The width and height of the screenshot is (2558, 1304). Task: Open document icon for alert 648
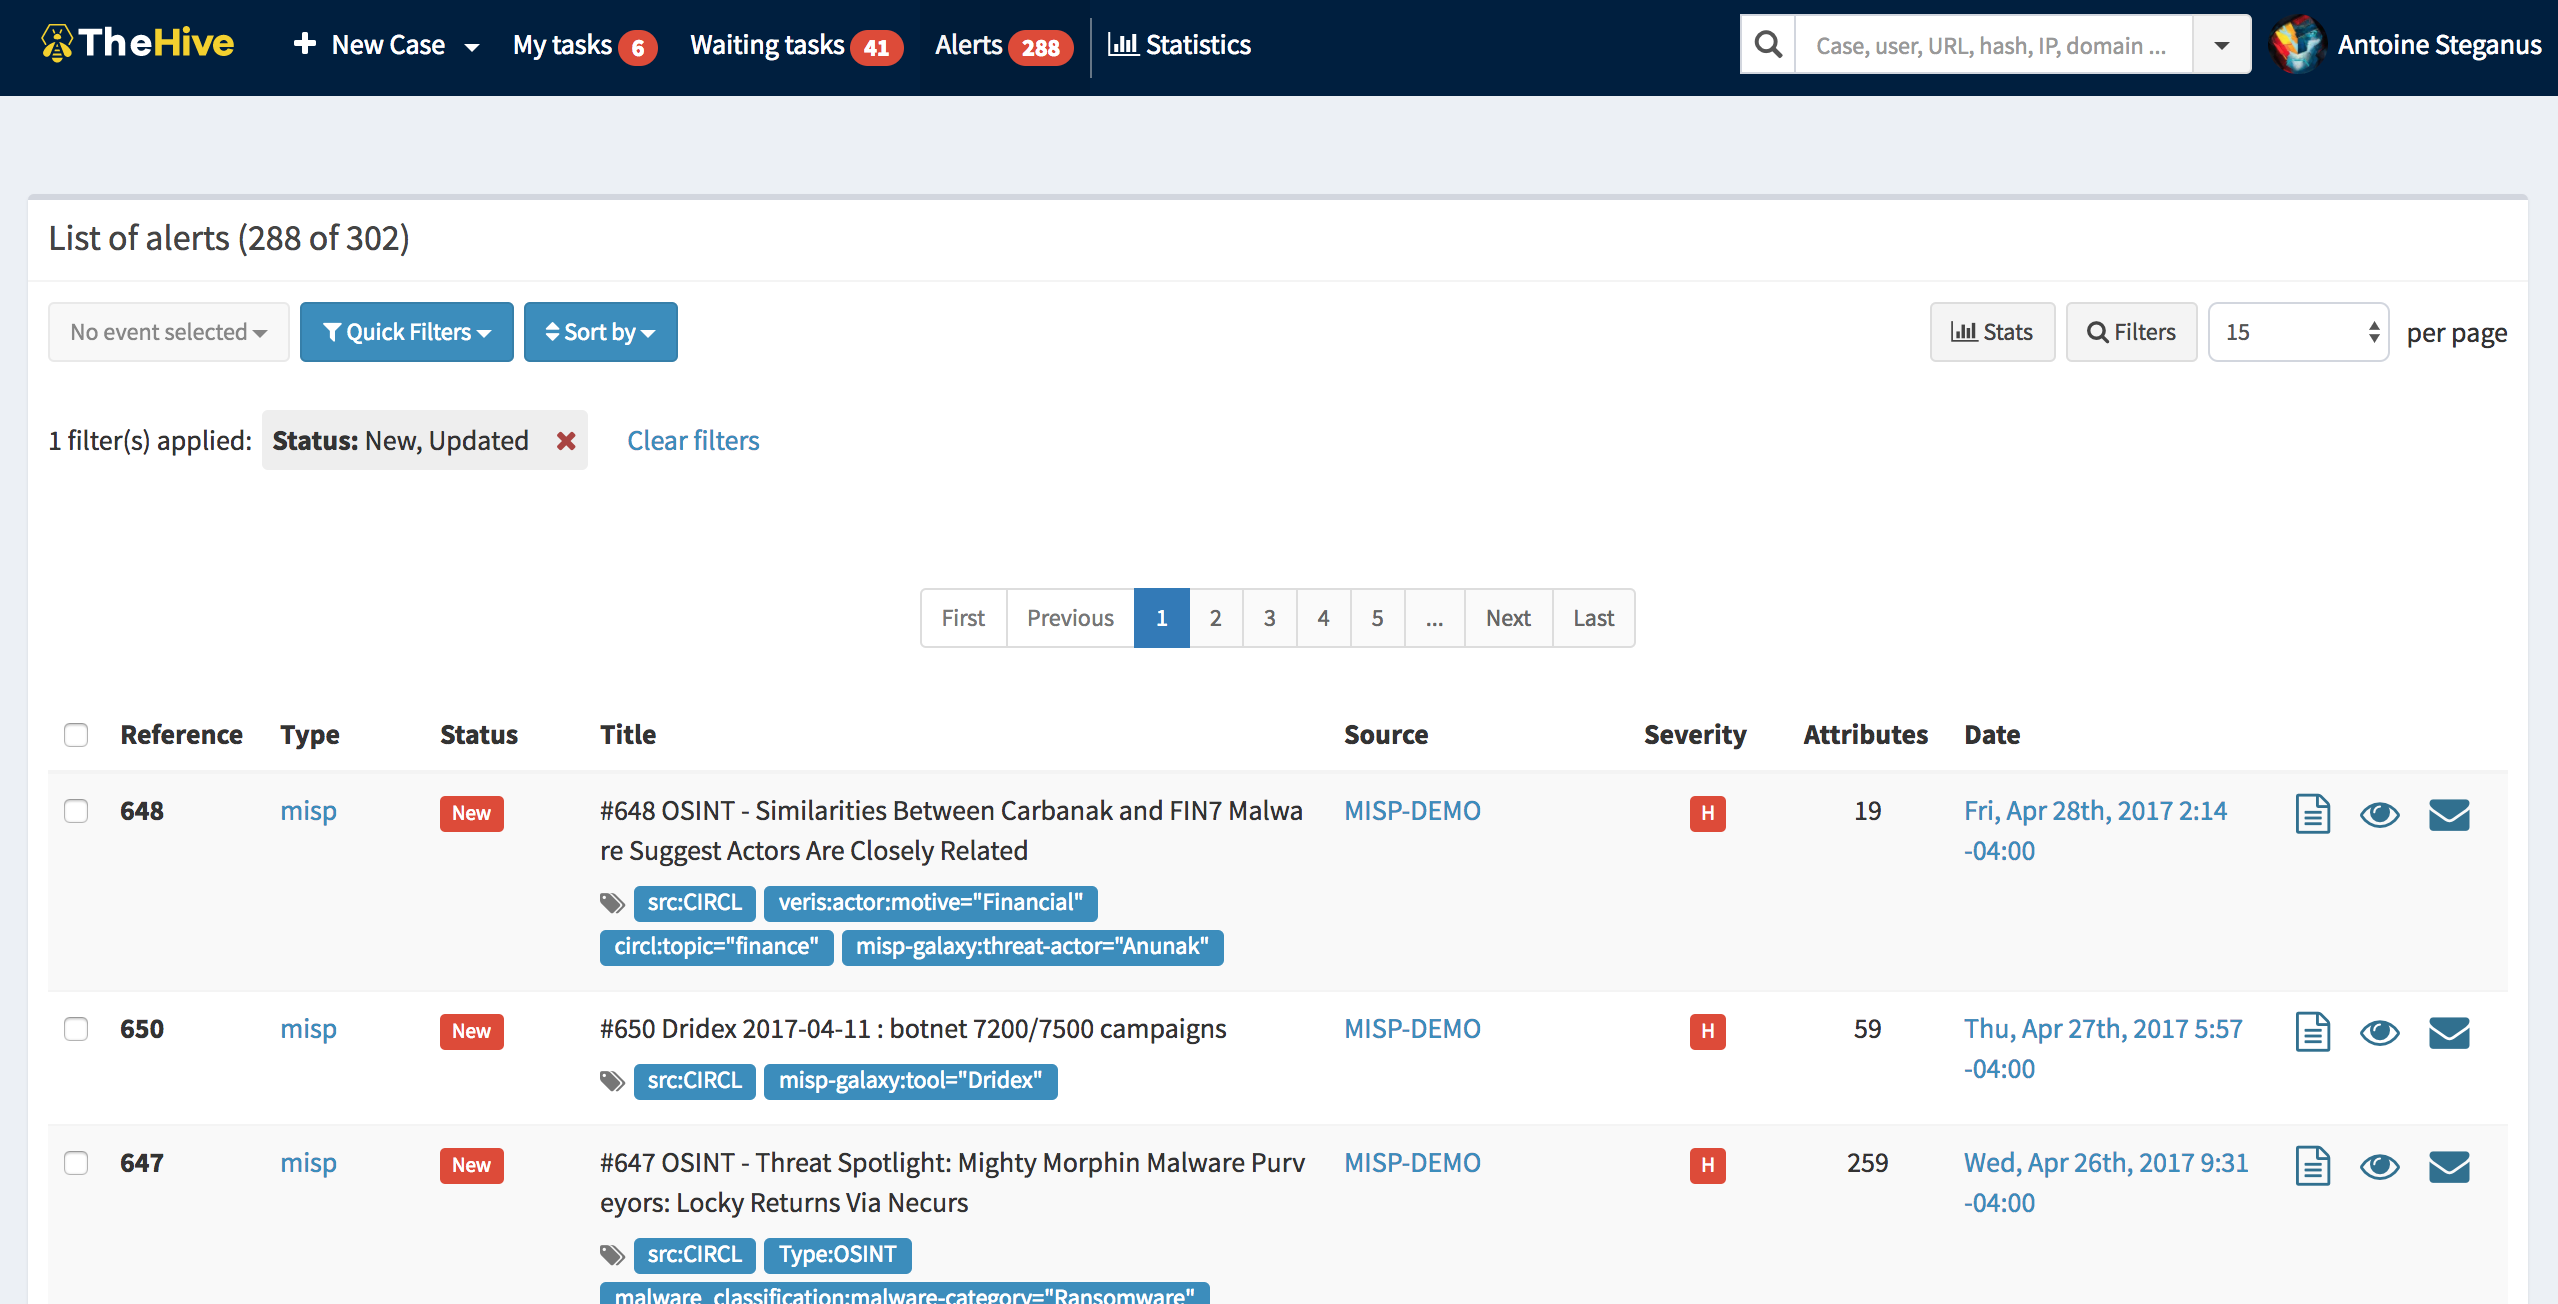click(2312, 814)
